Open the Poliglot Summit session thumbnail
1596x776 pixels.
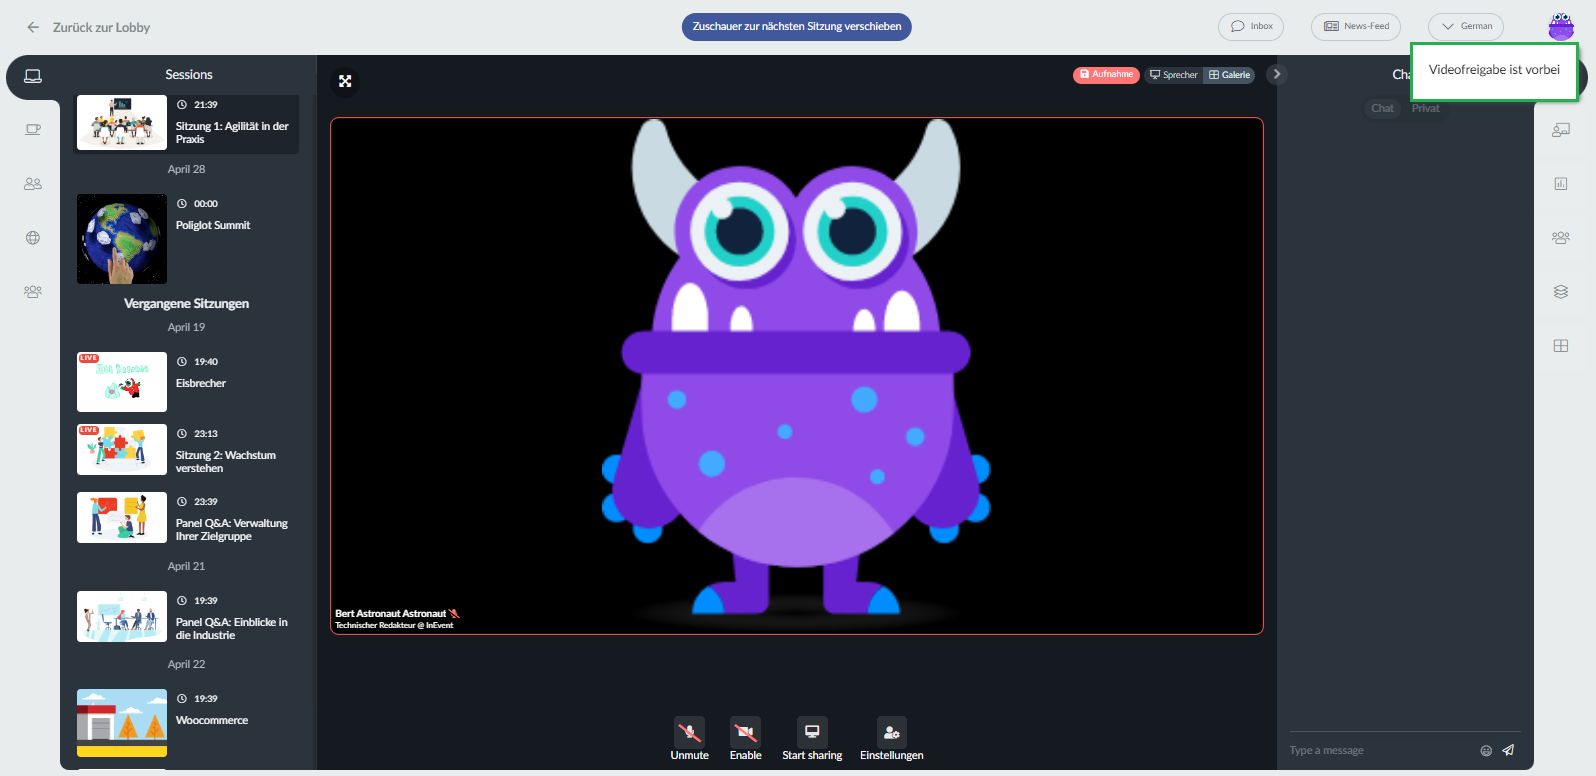point(122,239)
